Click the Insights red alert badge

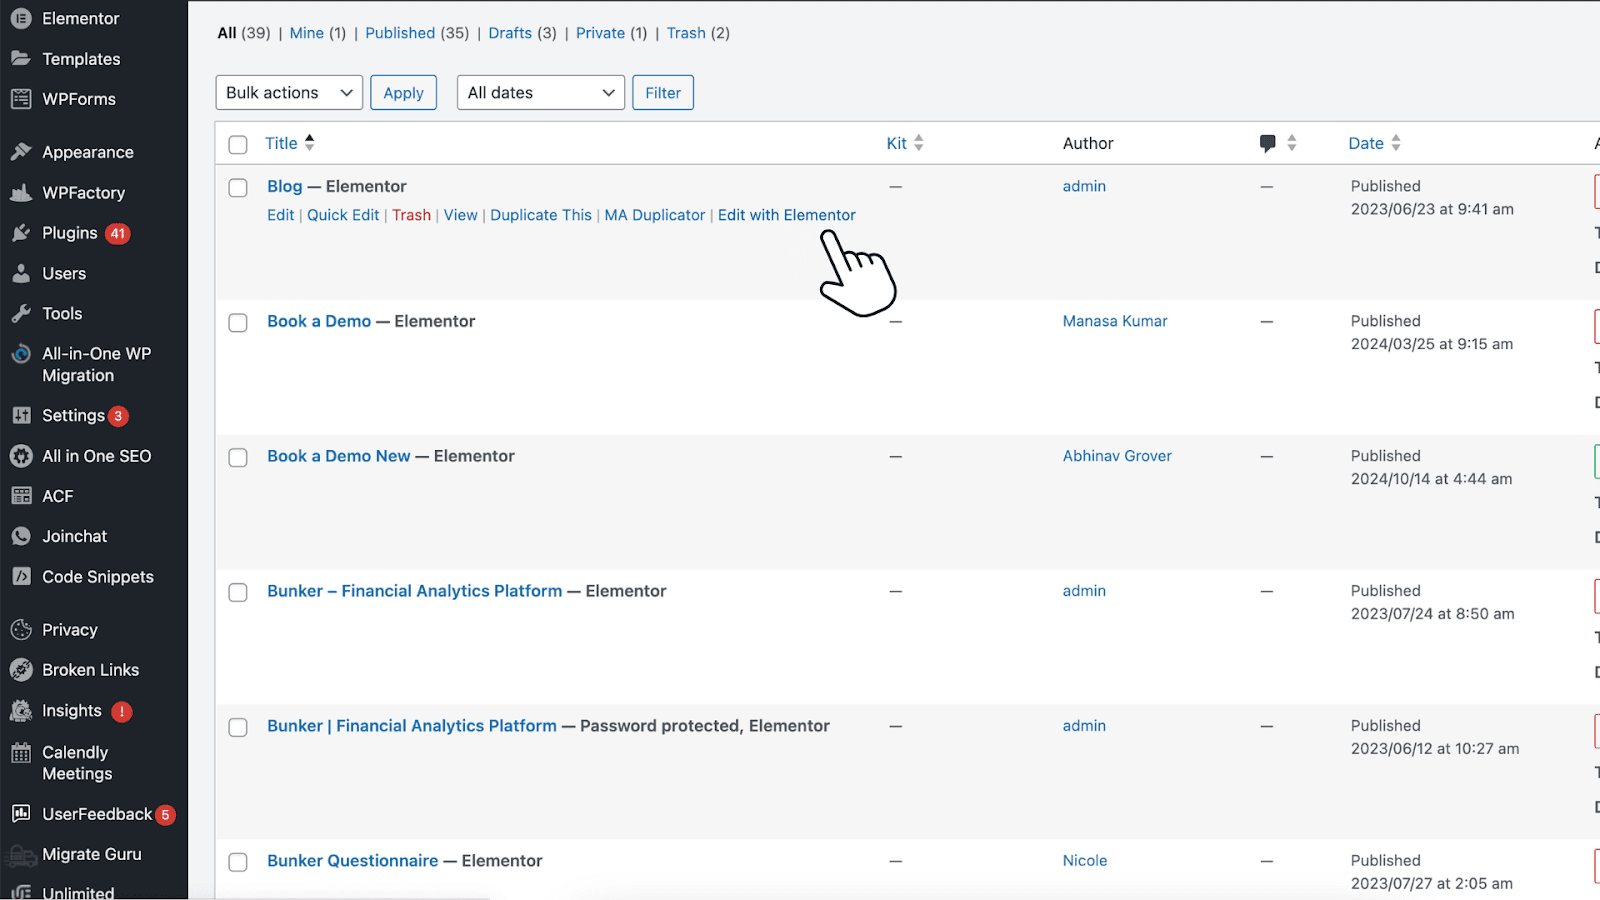click(122, 712)
